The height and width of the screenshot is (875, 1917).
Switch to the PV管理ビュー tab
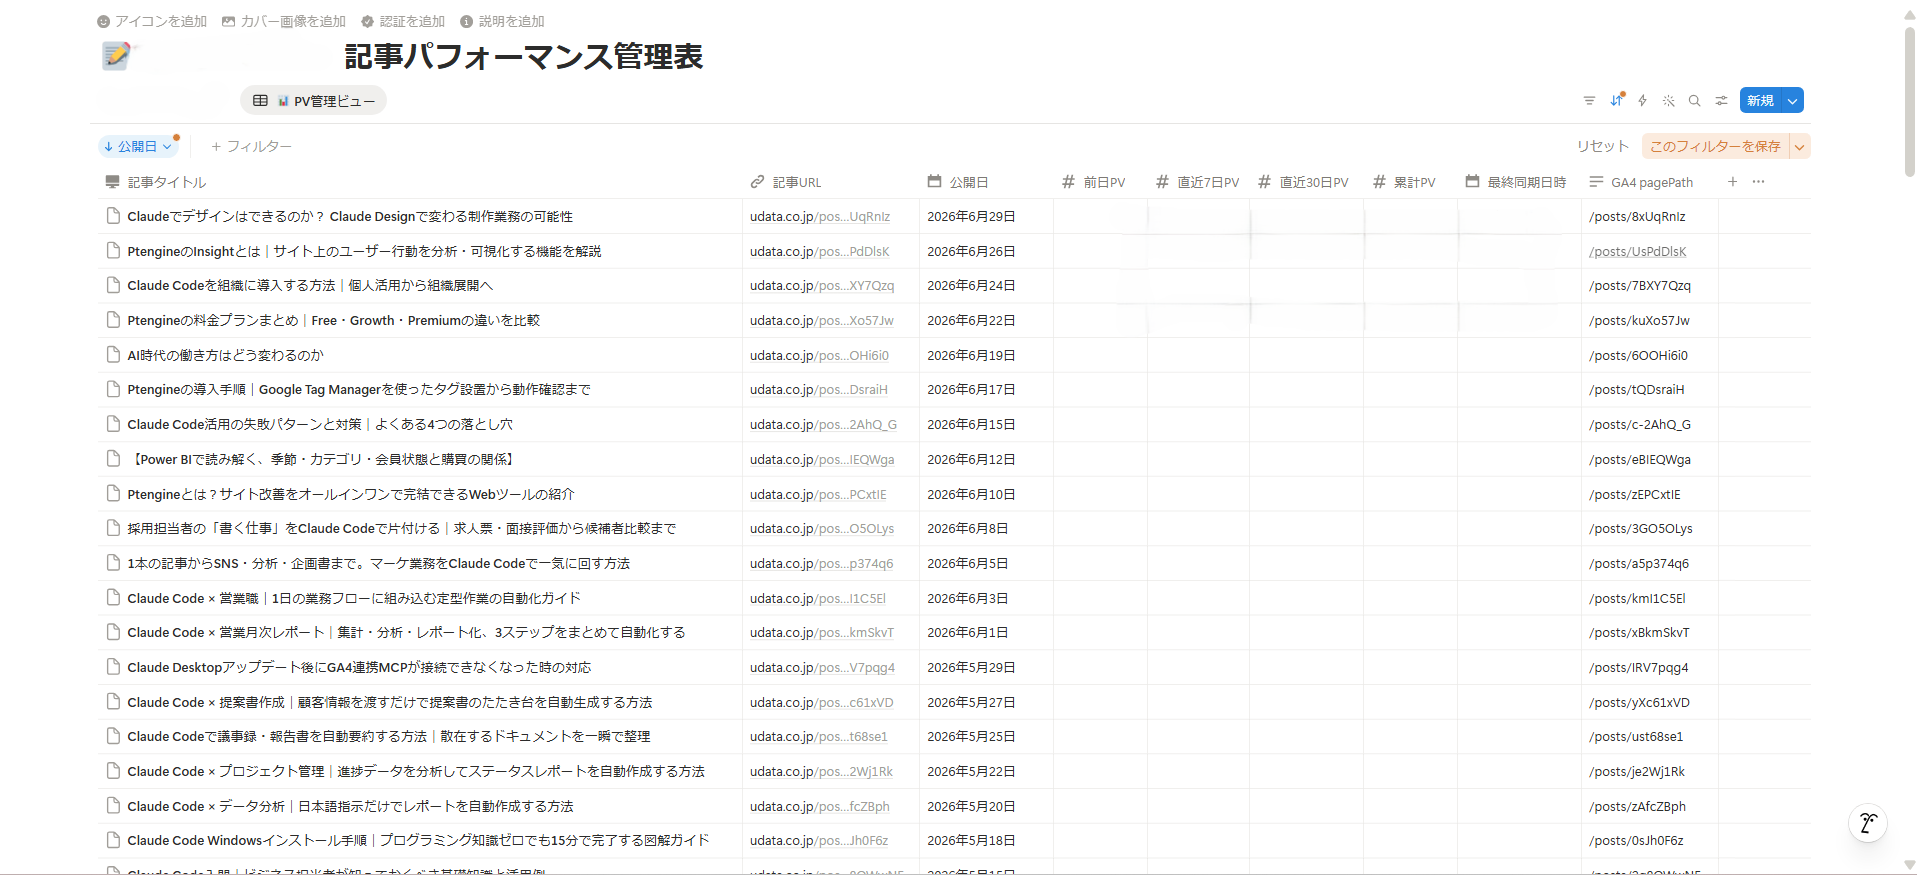coord(314,101)
